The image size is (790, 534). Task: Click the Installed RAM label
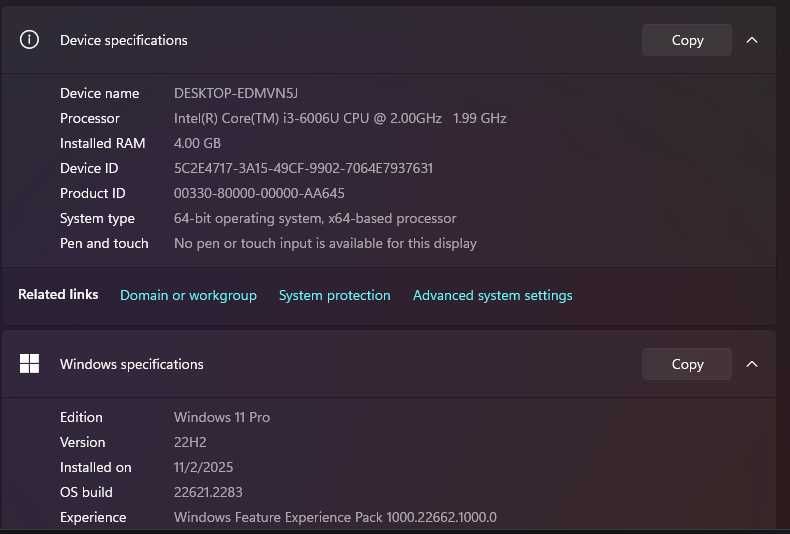102,143
